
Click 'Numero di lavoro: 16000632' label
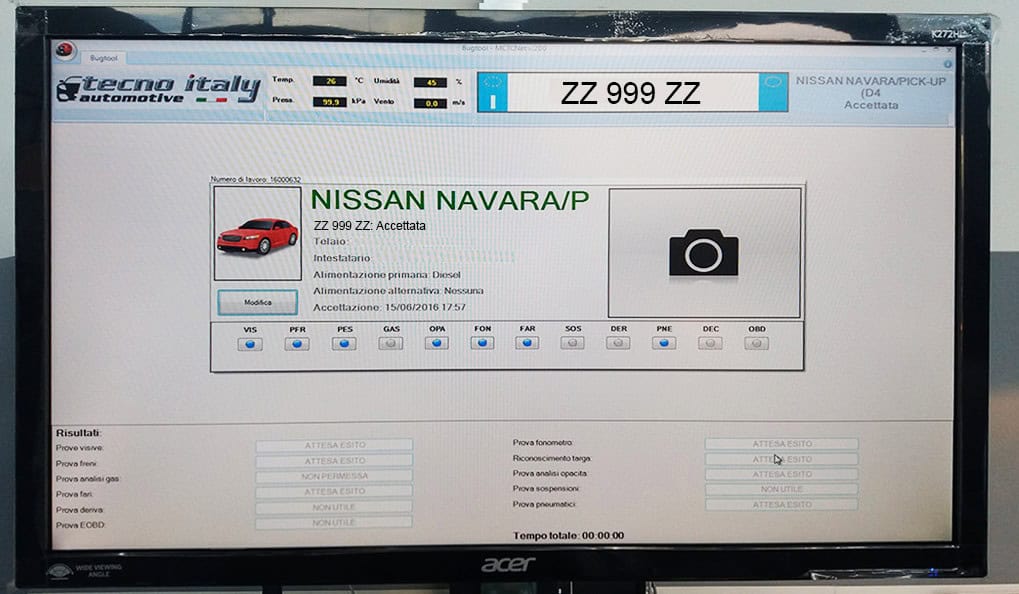(x=255, y=179)
